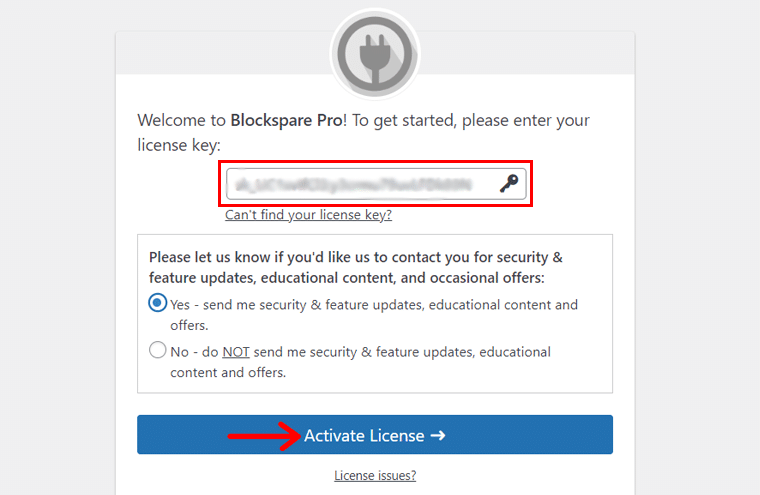The width and height of the screenshot is (760, 495).
Task: Click the bold "Blockspare Pro" name
Action: [x=287, y=120]
